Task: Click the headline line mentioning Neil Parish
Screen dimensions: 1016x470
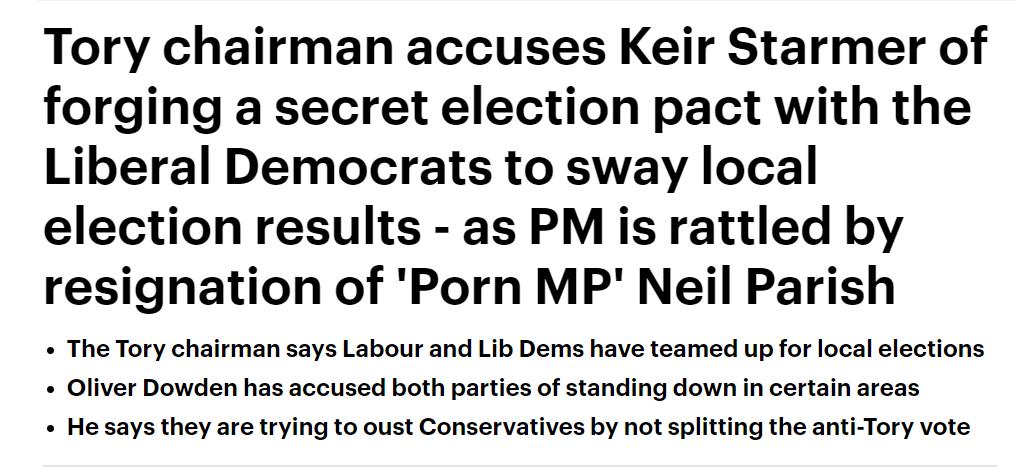Action: (469, 287)
